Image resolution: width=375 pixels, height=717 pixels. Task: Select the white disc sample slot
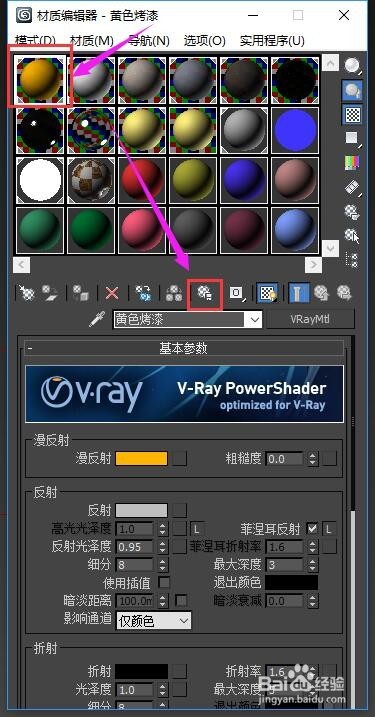(40, 181)
